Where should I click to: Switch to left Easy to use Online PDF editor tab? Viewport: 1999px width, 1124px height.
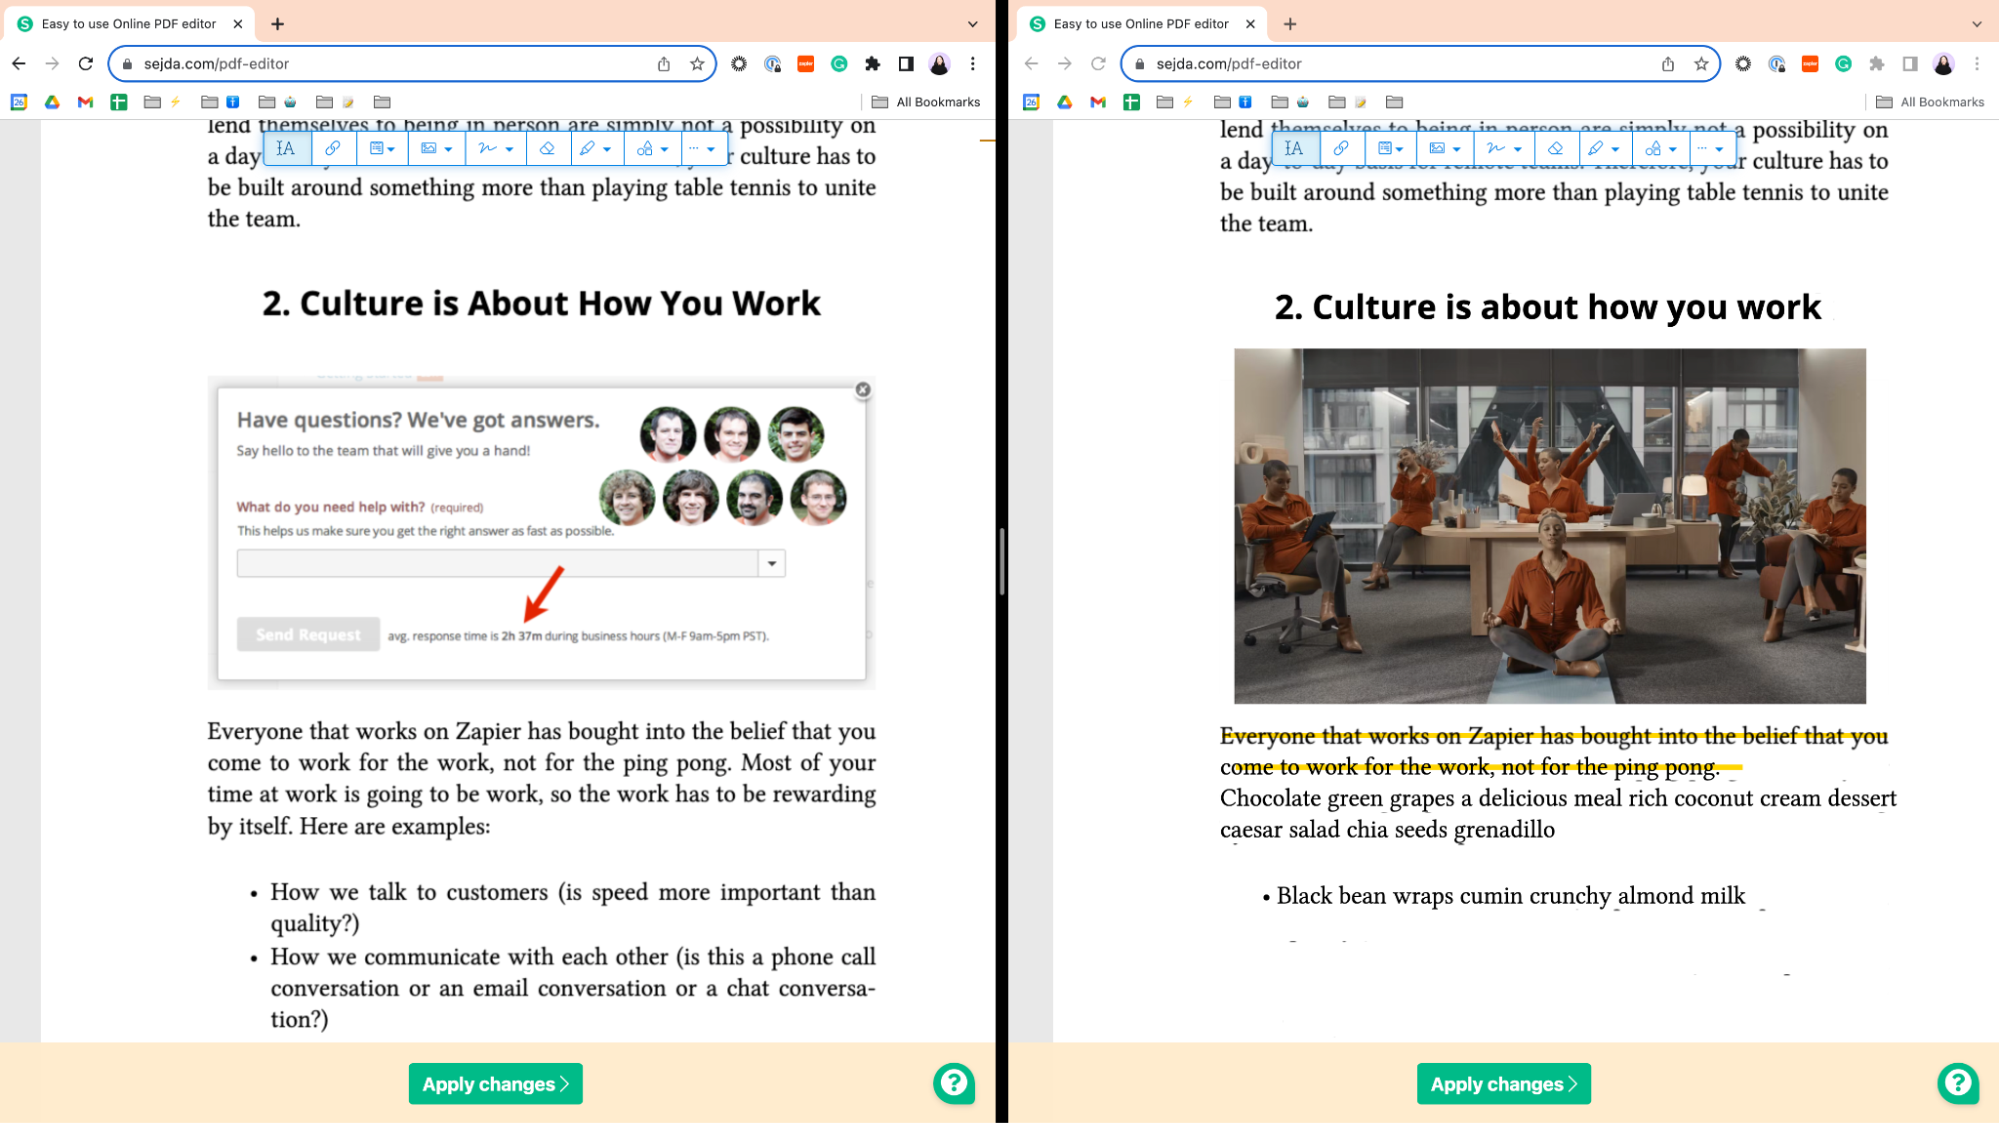click(128, 24)
